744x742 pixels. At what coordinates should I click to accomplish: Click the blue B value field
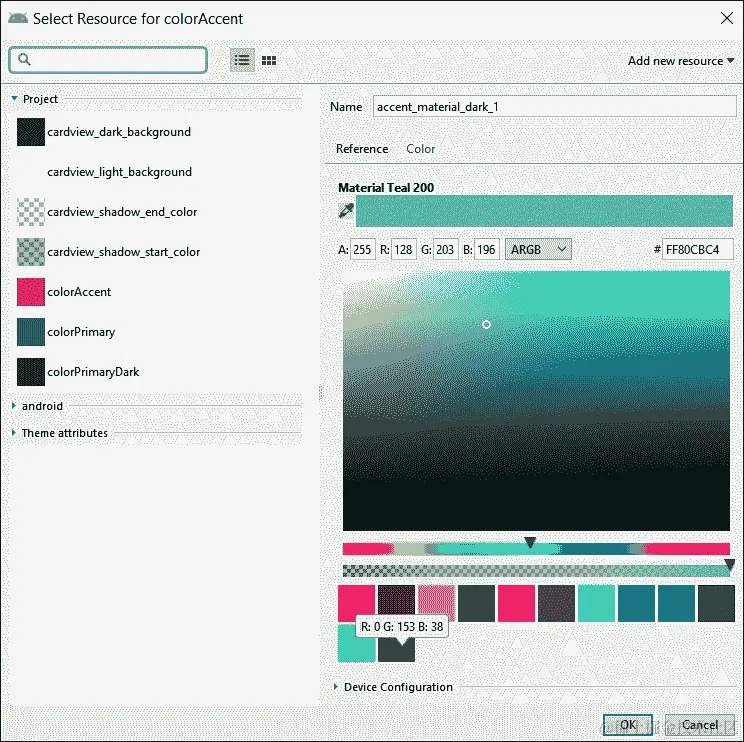pyautogui.click(x=486, y=249)
